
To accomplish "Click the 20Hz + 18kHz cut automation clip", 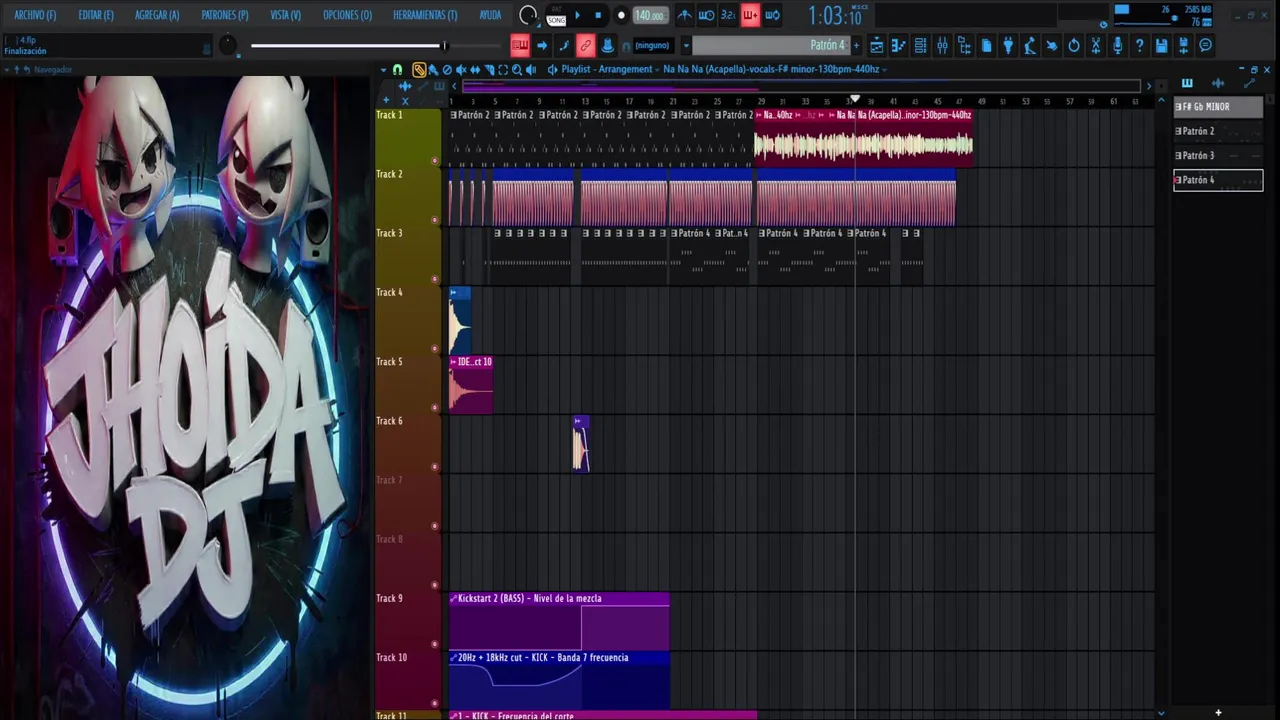I will 559,680.
